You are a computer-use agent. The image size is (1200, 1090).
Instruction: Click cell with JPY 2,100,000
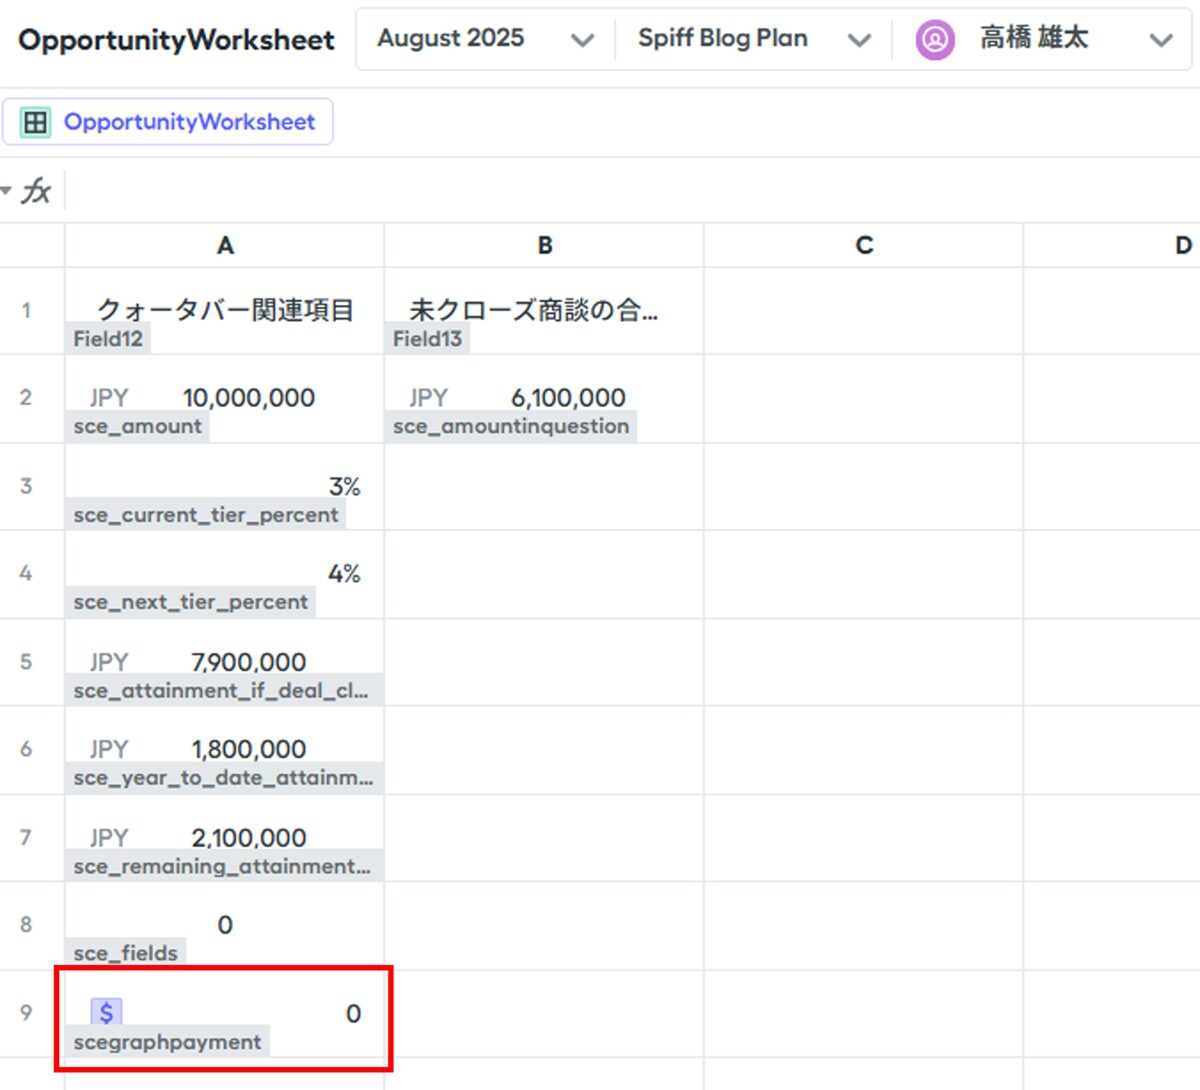(x=225, y=837)
